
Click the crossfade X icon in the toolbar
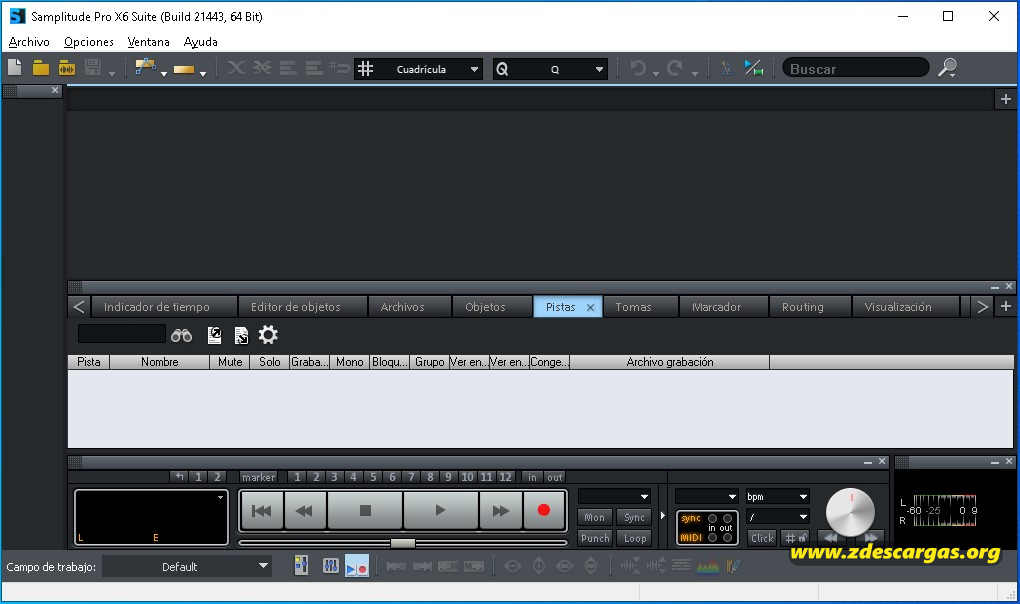click(x=235, y=68)
